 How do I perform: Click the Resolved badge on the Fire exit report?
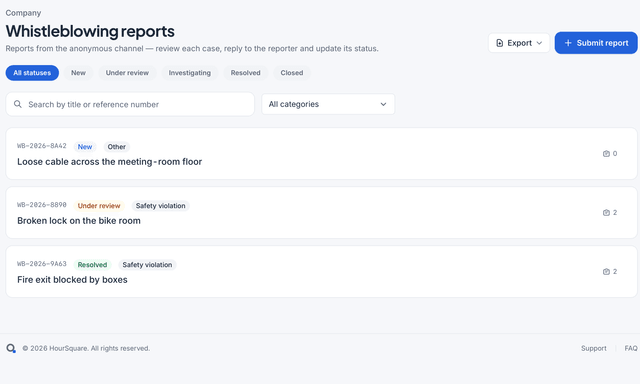[92, 264]
